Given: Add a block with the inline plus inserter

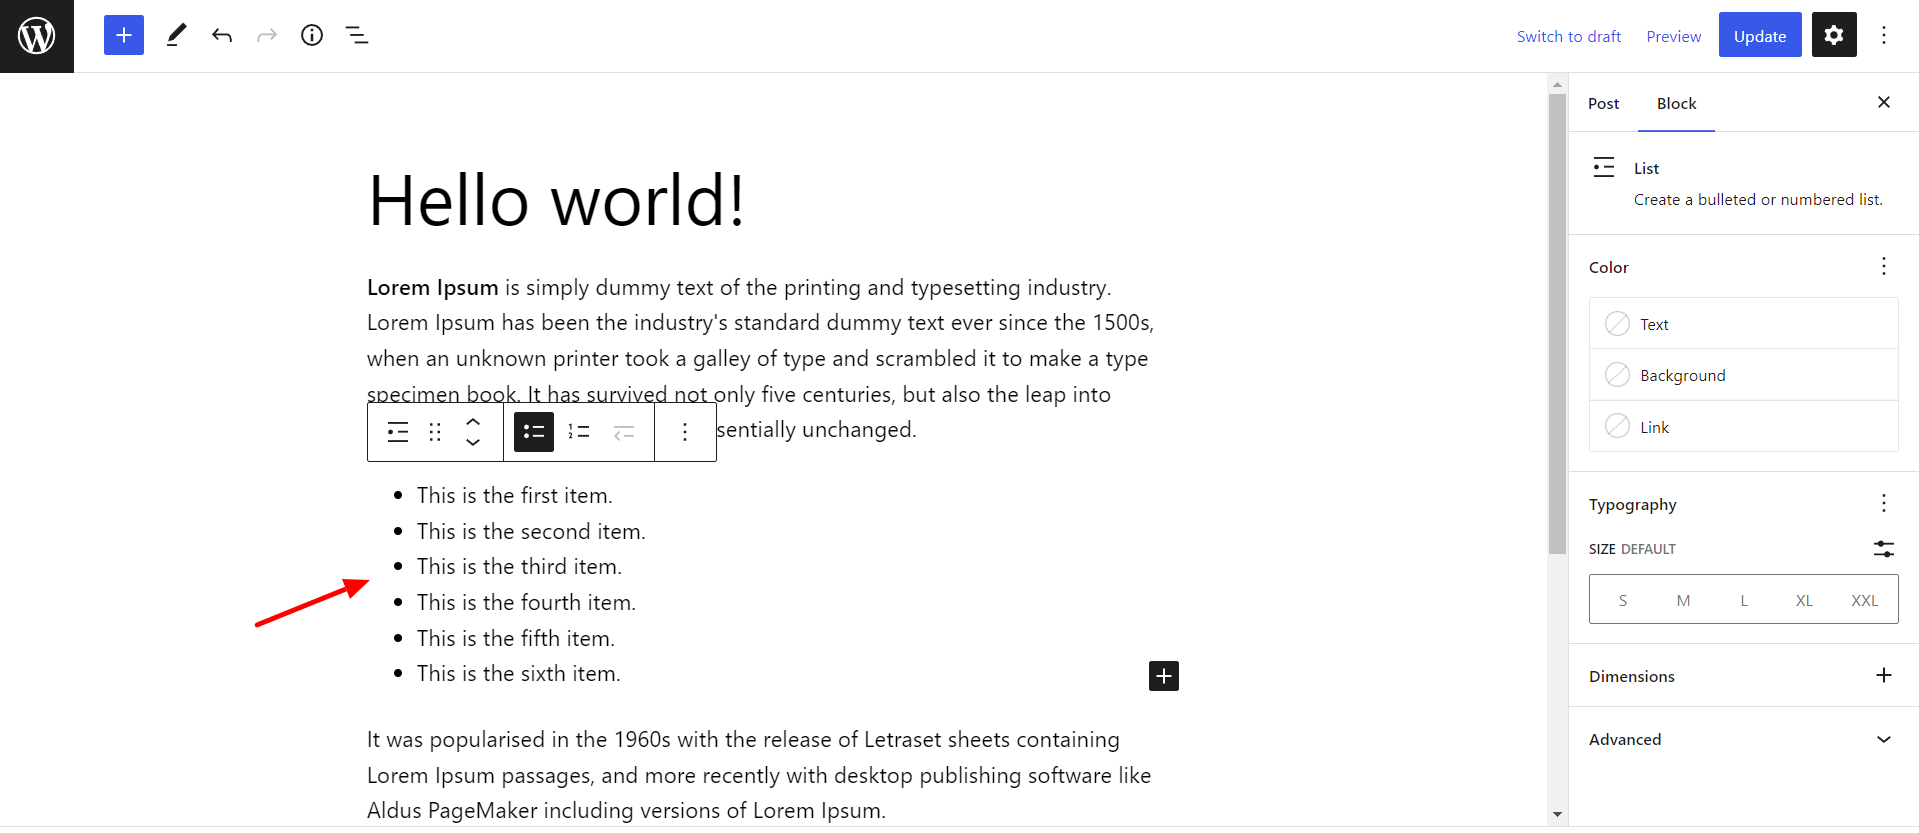Looking at the screenshot, I should point(1163,676).
